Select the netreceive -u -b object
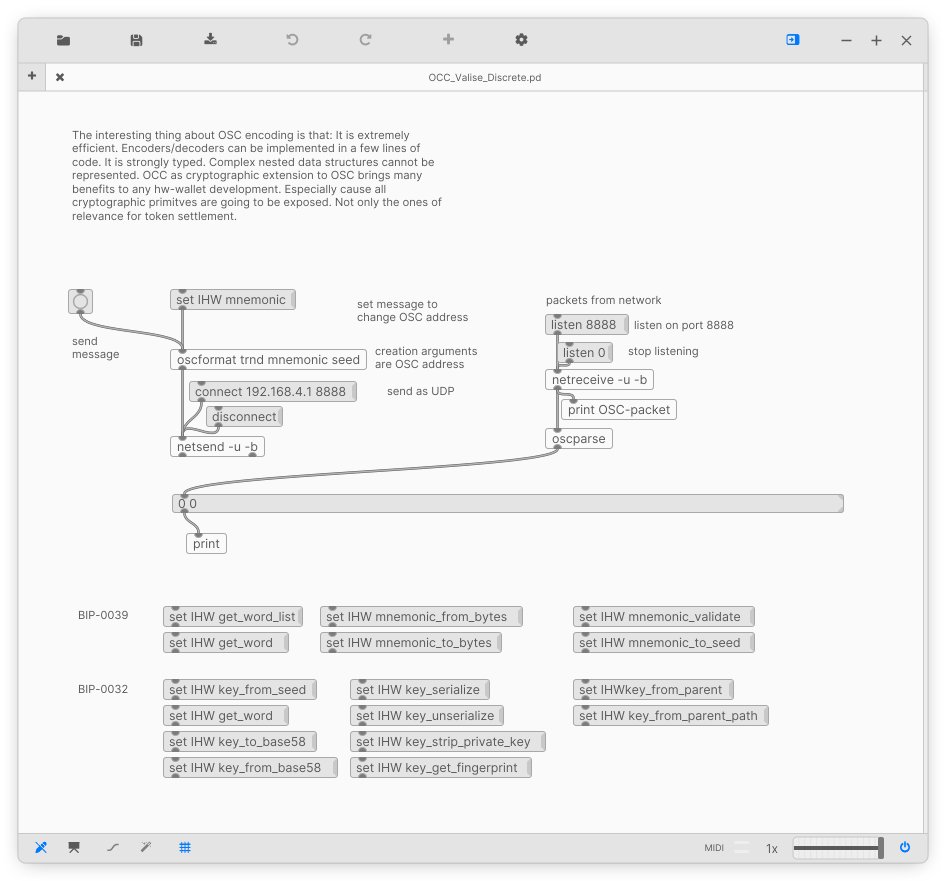 coord(599,380)
